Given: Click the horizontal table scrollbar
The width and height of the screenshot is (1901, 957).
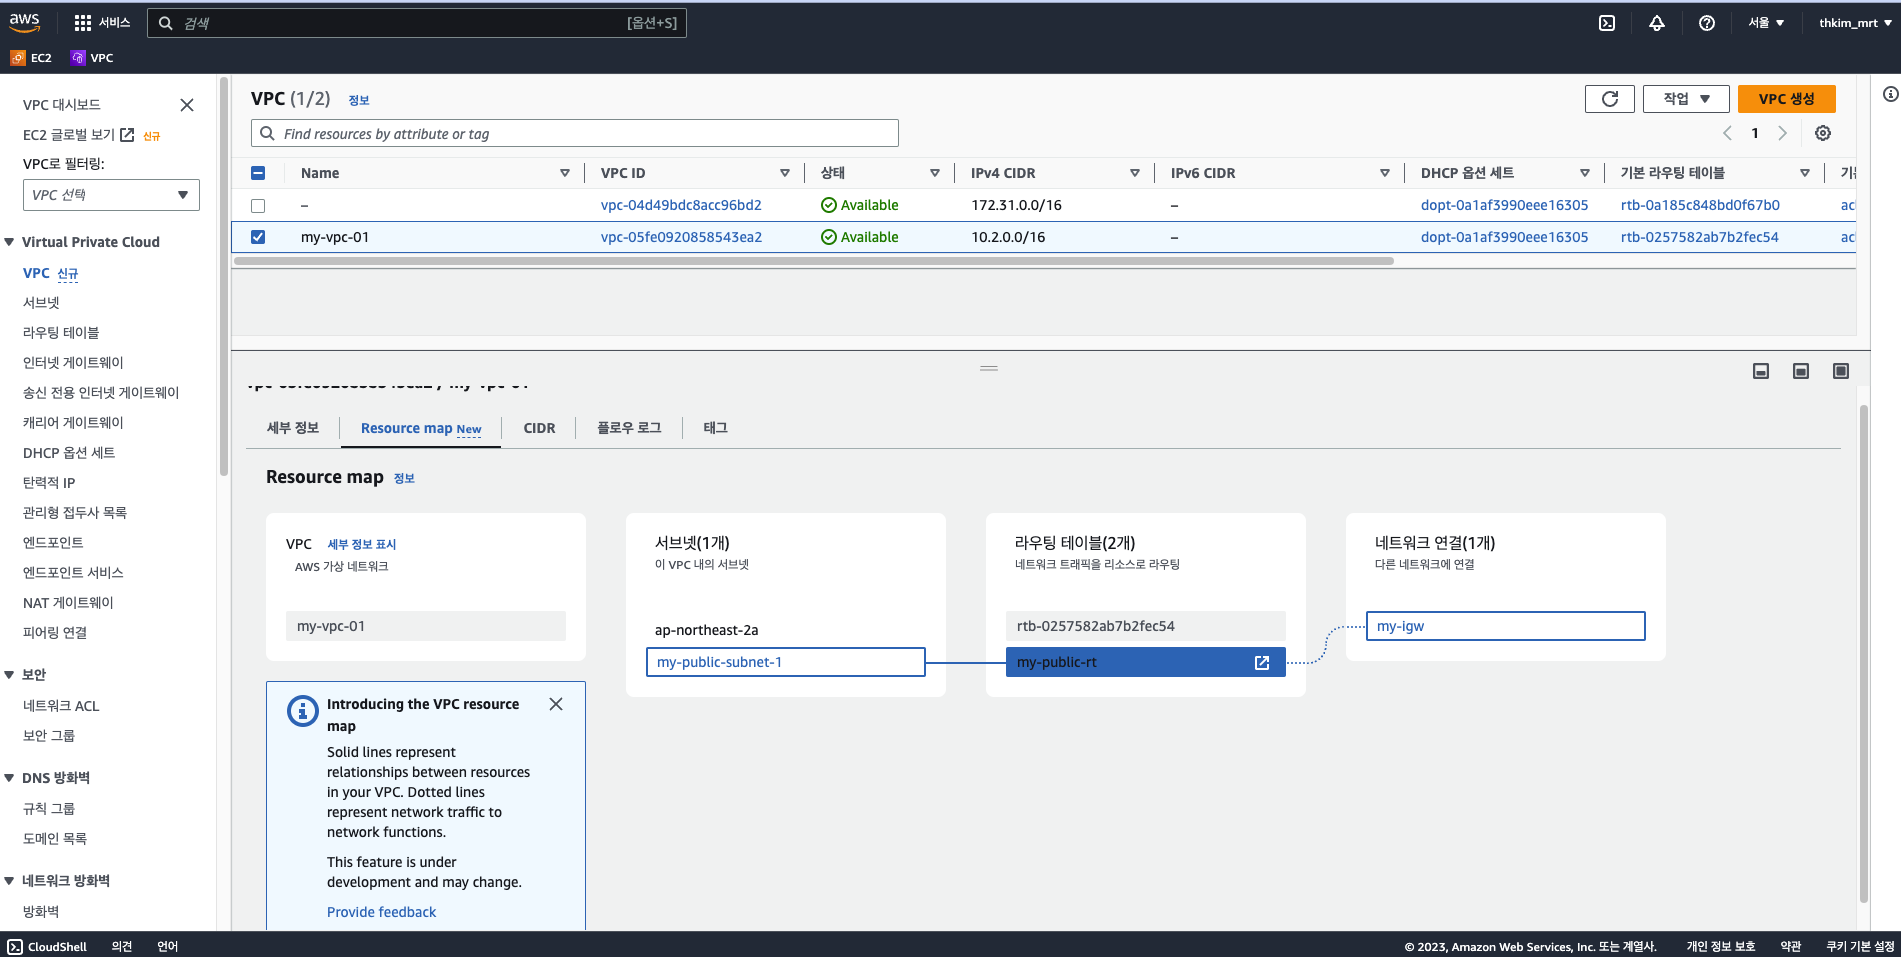Looking at the screenshot, I should coord(813,261).
